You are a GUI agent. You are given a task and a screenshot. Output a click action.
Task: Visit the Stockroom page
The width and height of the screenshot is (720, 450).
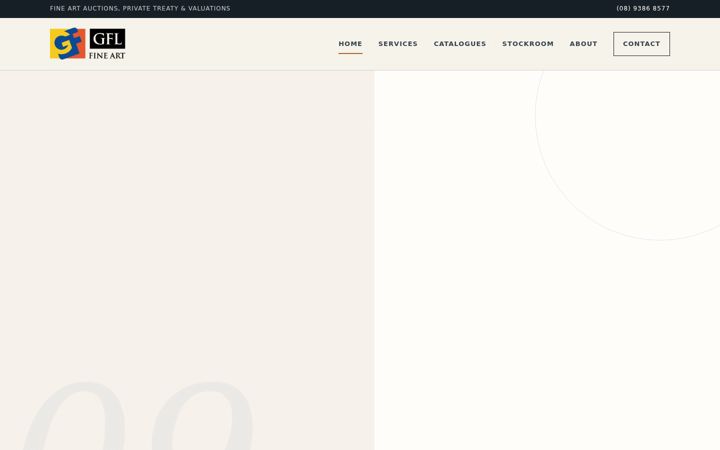(528, 44)
